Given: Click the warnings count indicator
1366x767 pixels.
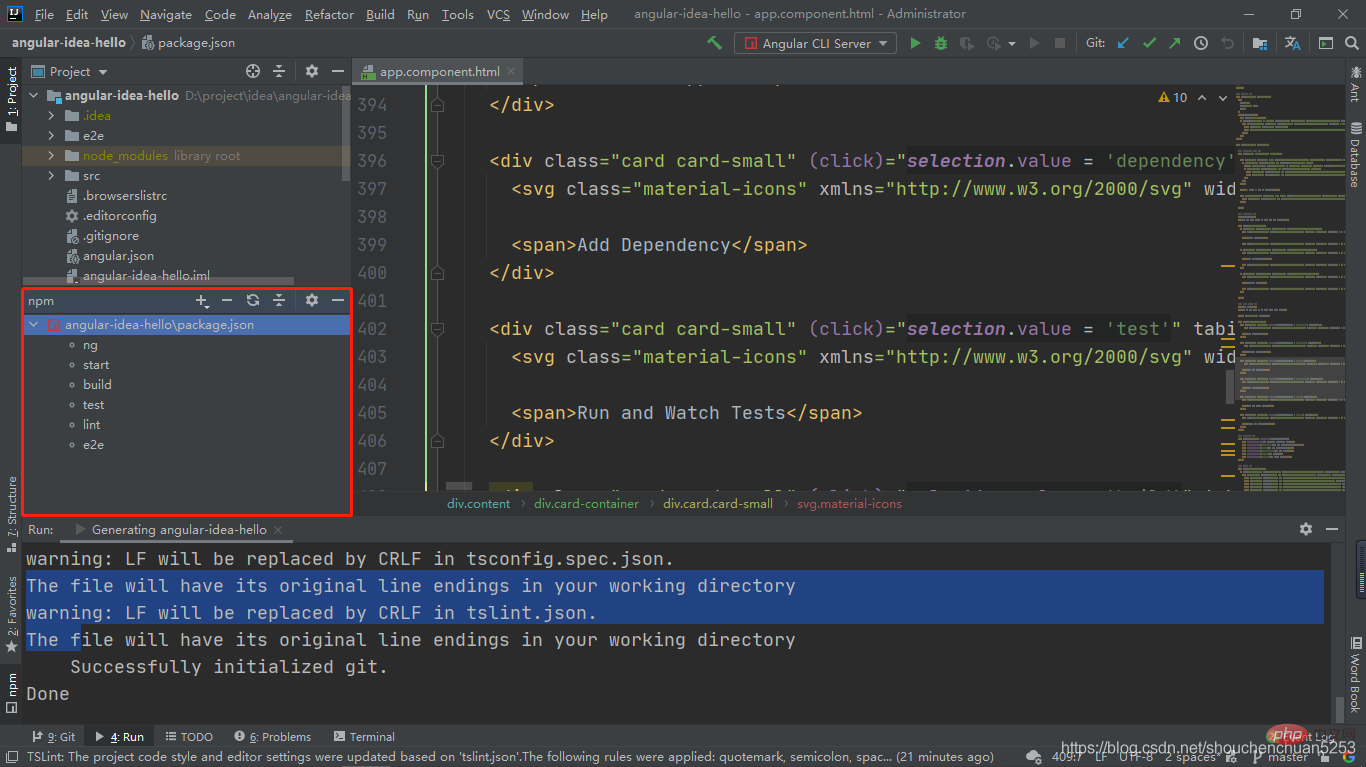Looking at the screenshot, I should tap(1173, 97).
